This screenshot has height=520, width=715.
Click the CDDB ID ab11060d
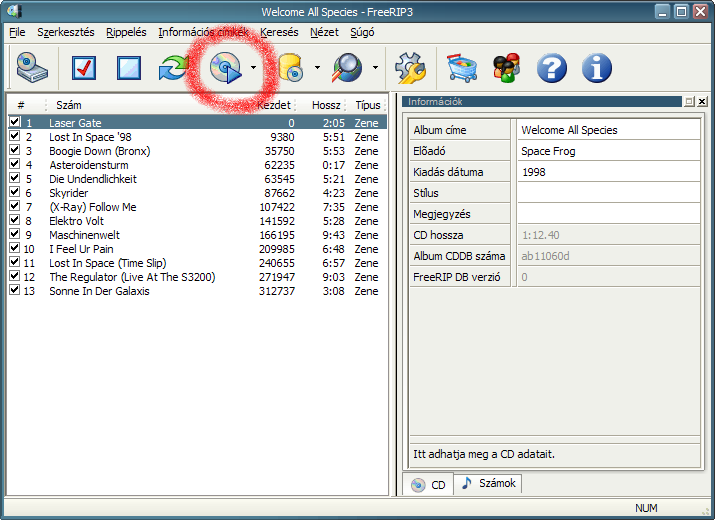(x=545, y=256)
